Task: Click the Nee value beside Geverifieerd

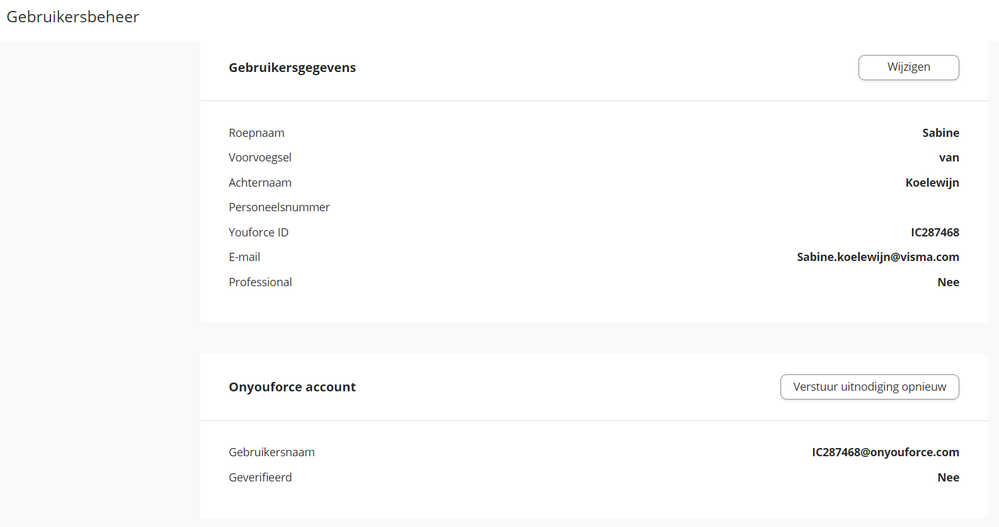Action: (x=948, y=478)
